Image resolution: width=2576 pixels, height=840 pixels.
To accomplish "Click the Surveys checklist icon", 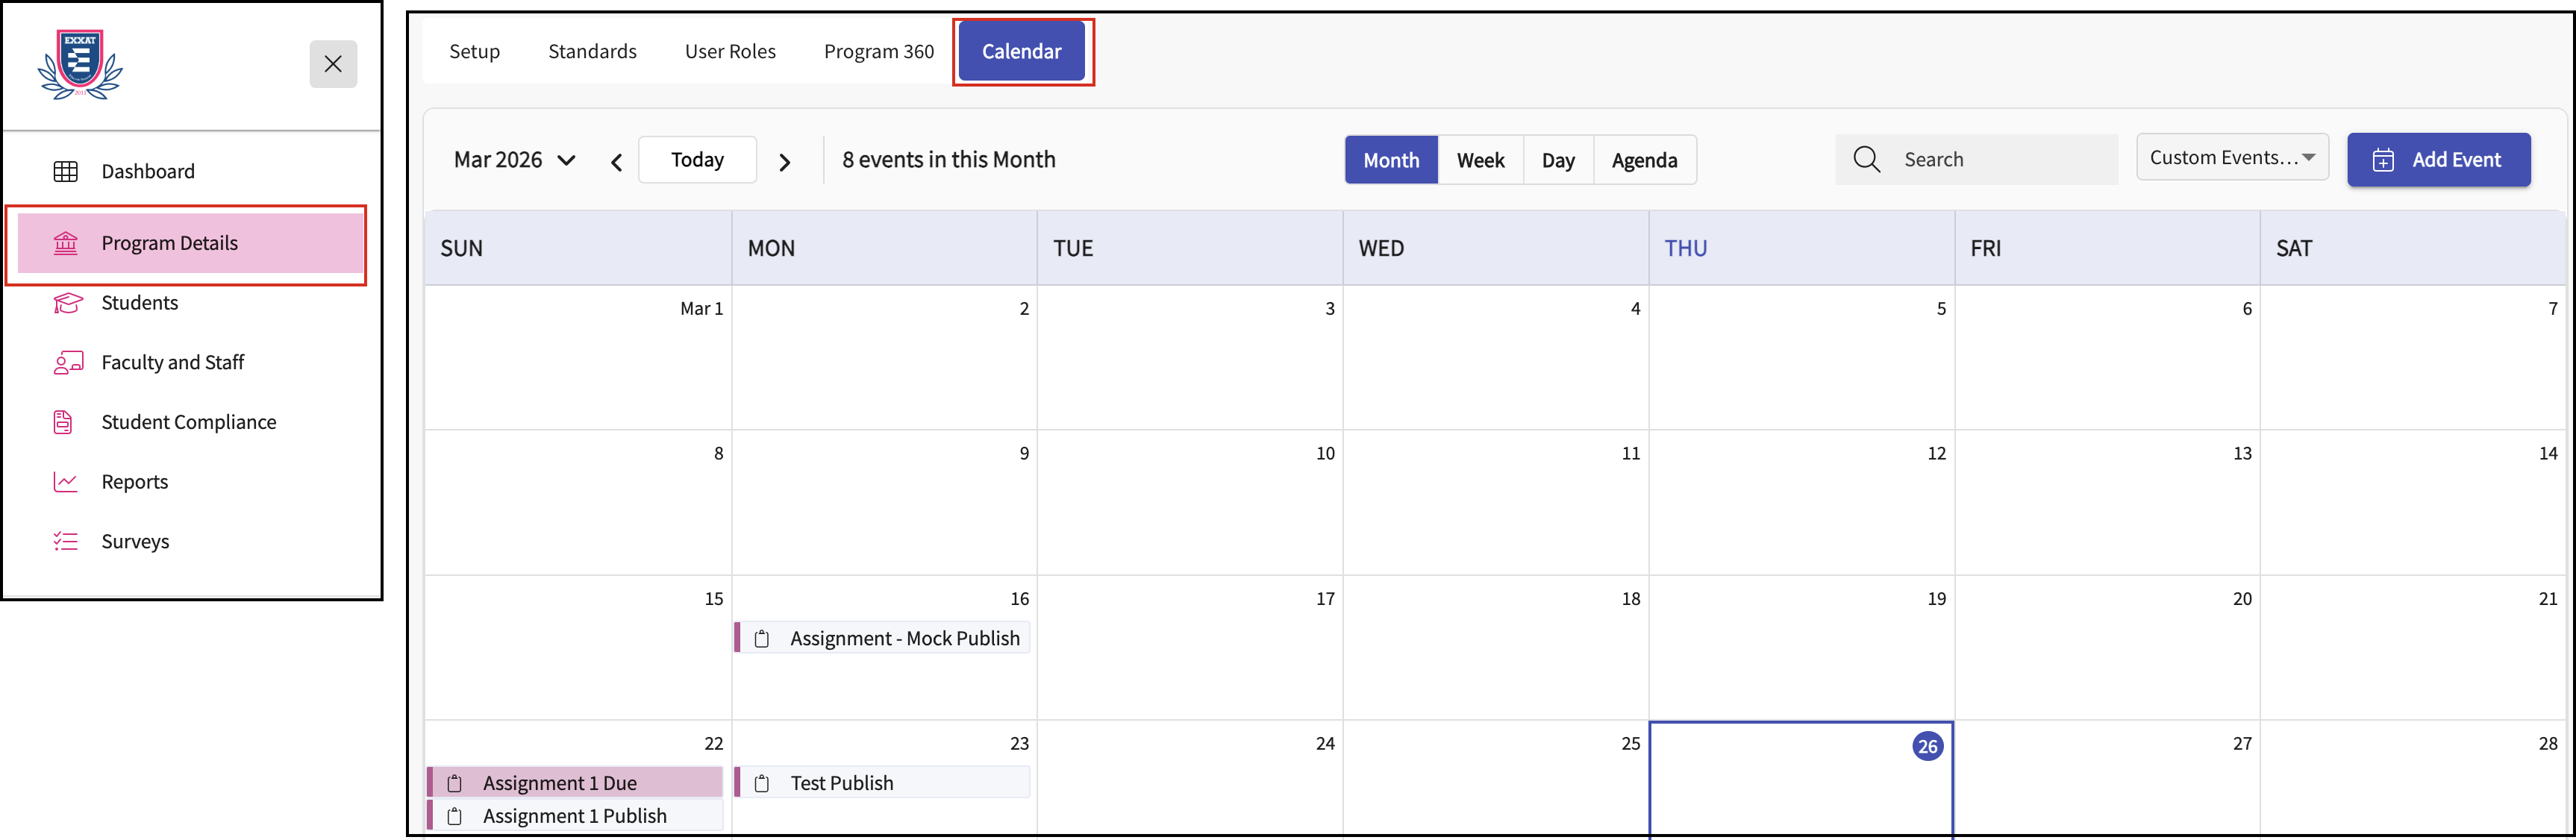I will (x=66, y=542).
